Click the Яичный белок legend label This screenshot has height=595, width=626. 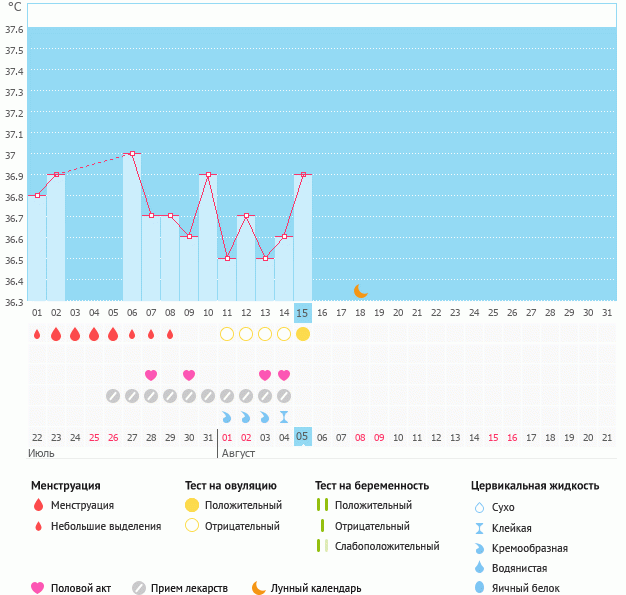[x=533, y=588]
